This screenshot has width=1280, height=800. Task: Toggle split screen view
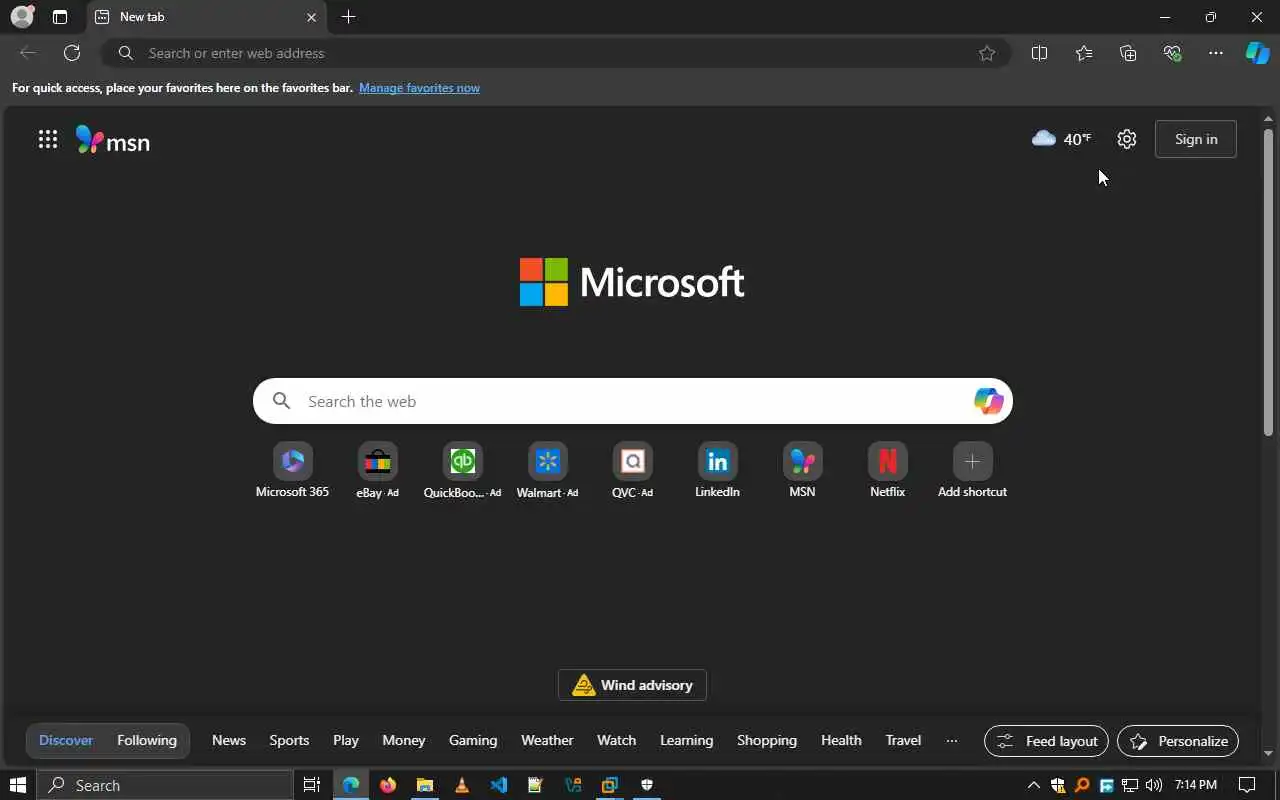click(1039, 53)
